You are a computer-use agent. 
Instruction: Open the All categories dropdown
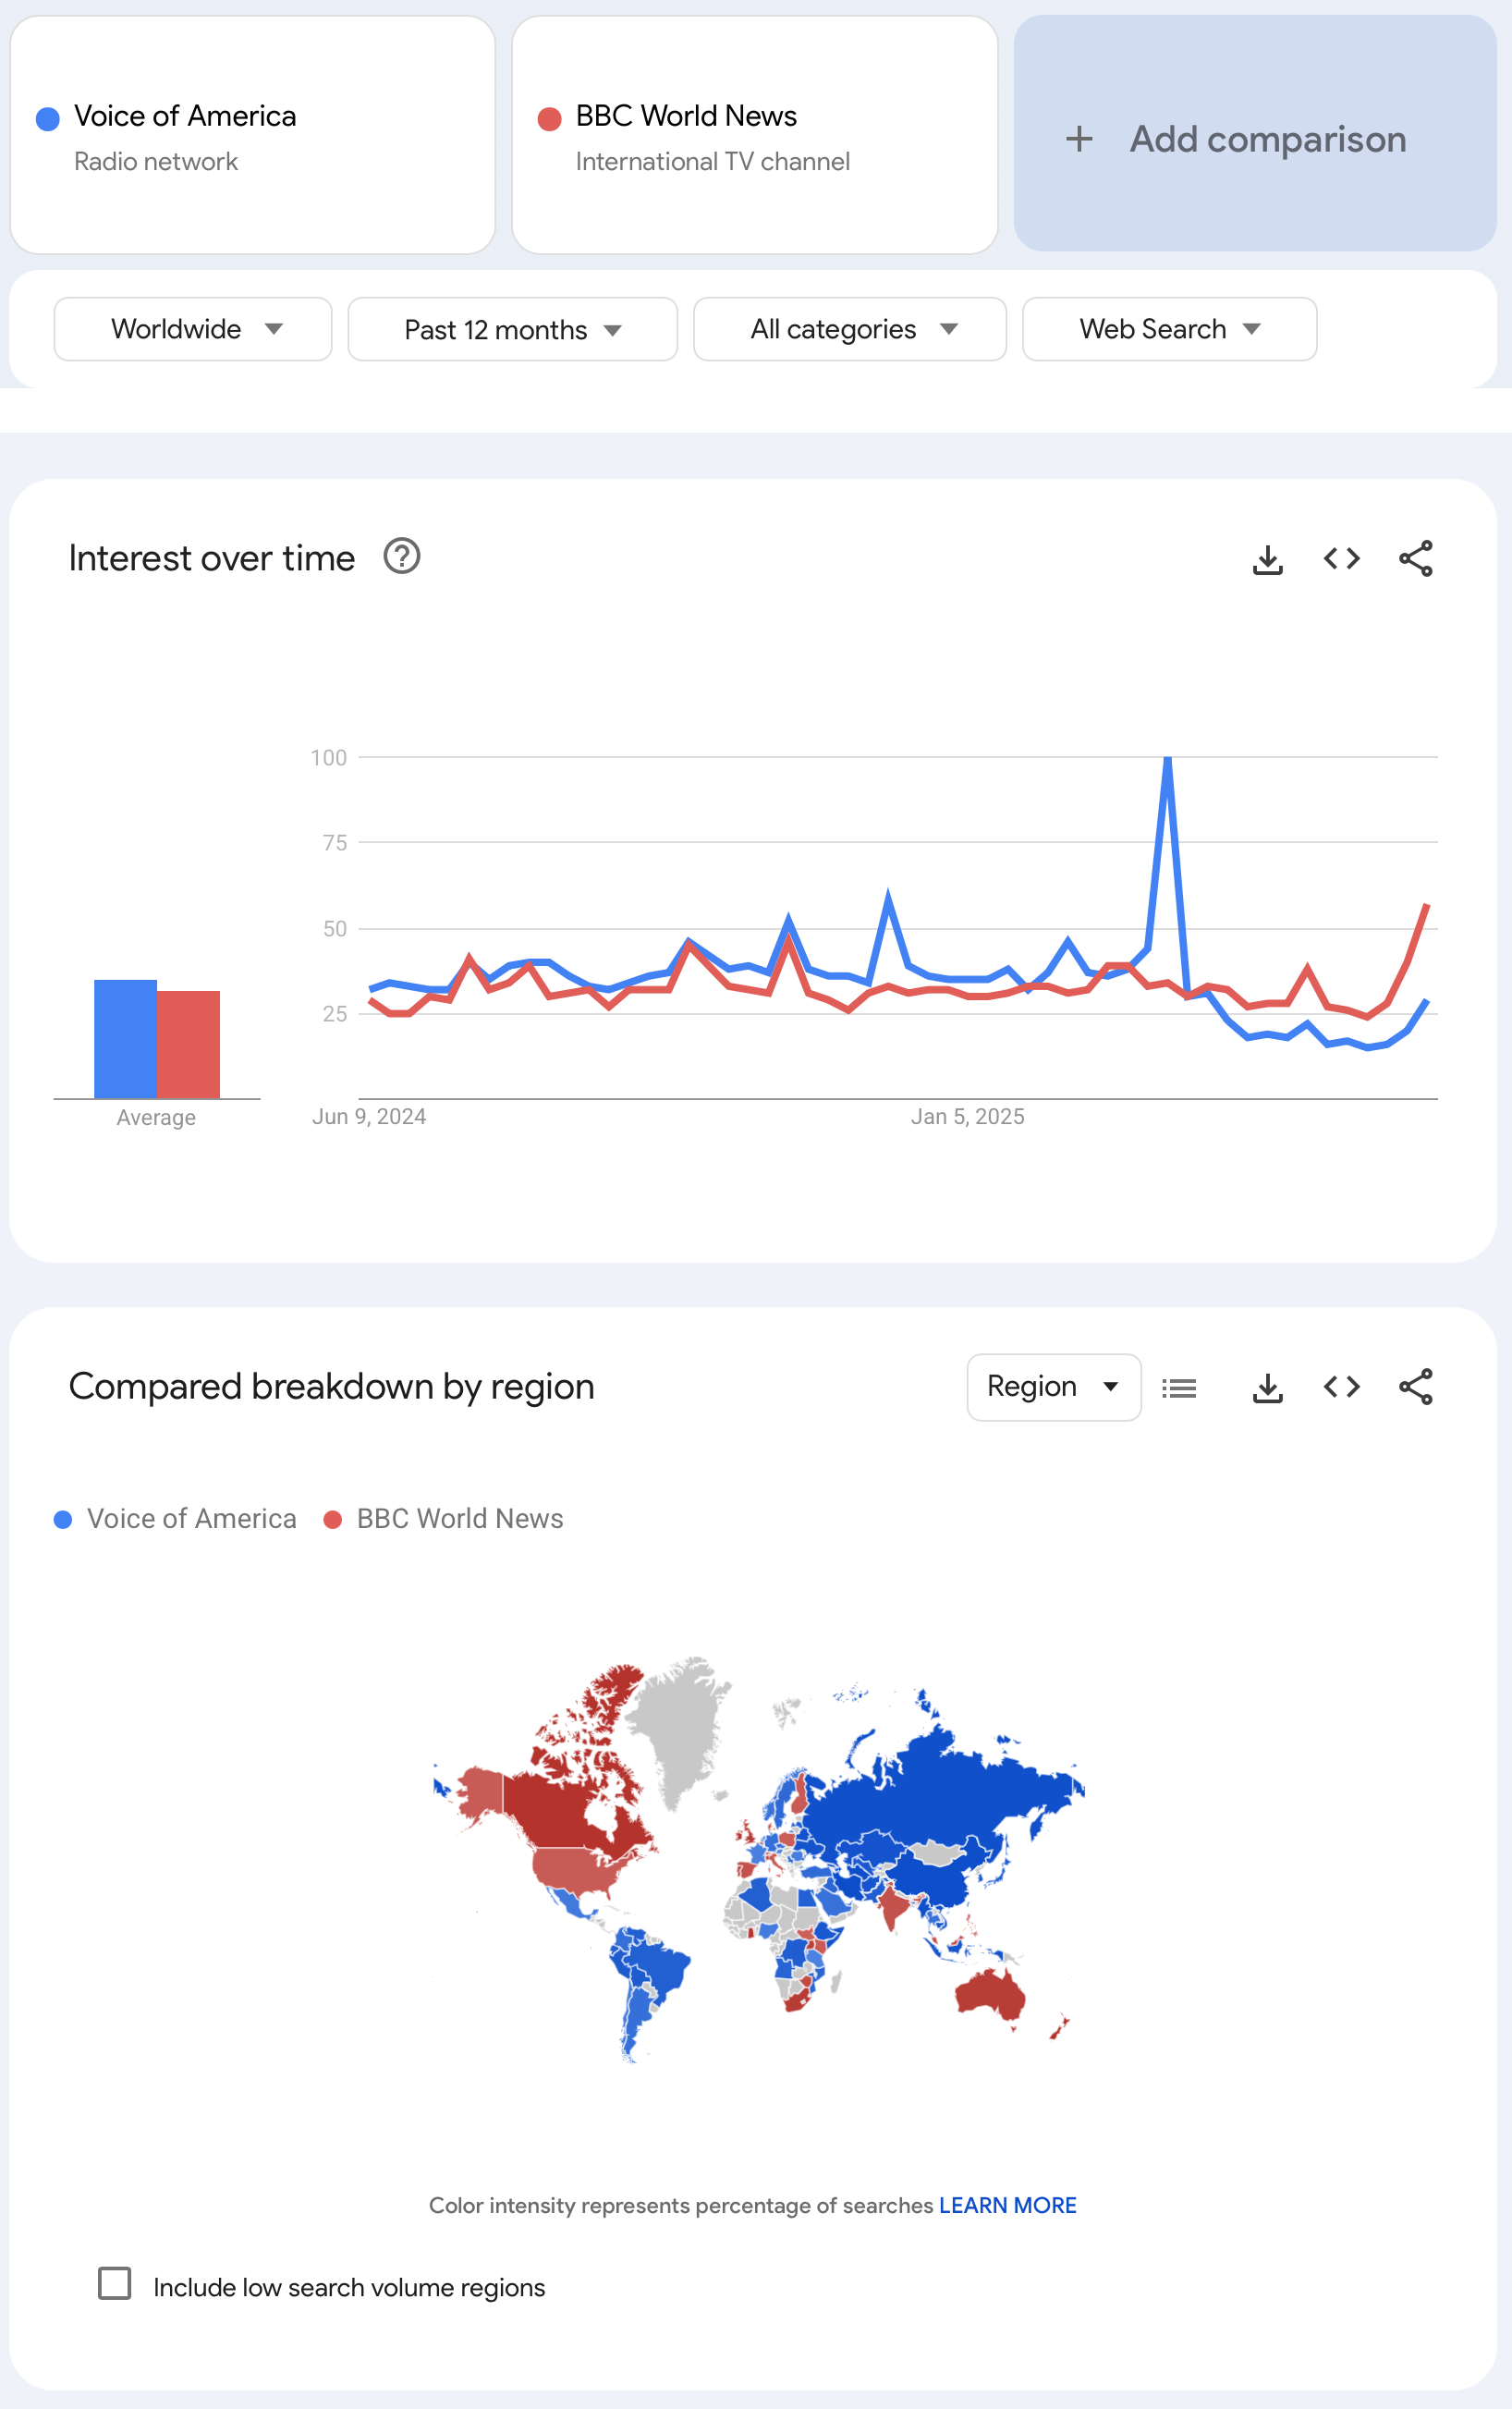[849, 329]
